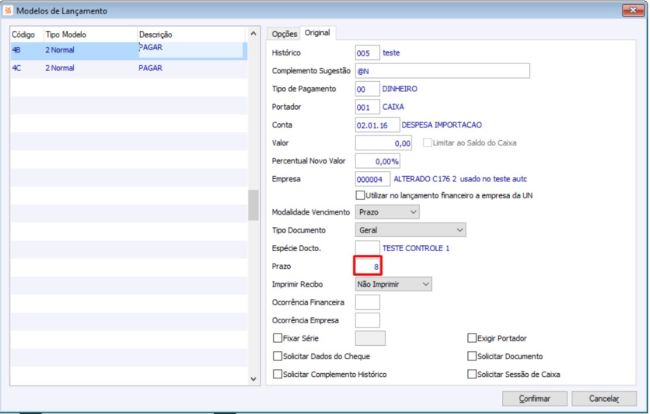The height and width of the screenshot is (414, 650).
Task: Click the list scroll up arrow
Action: (254, 34)
